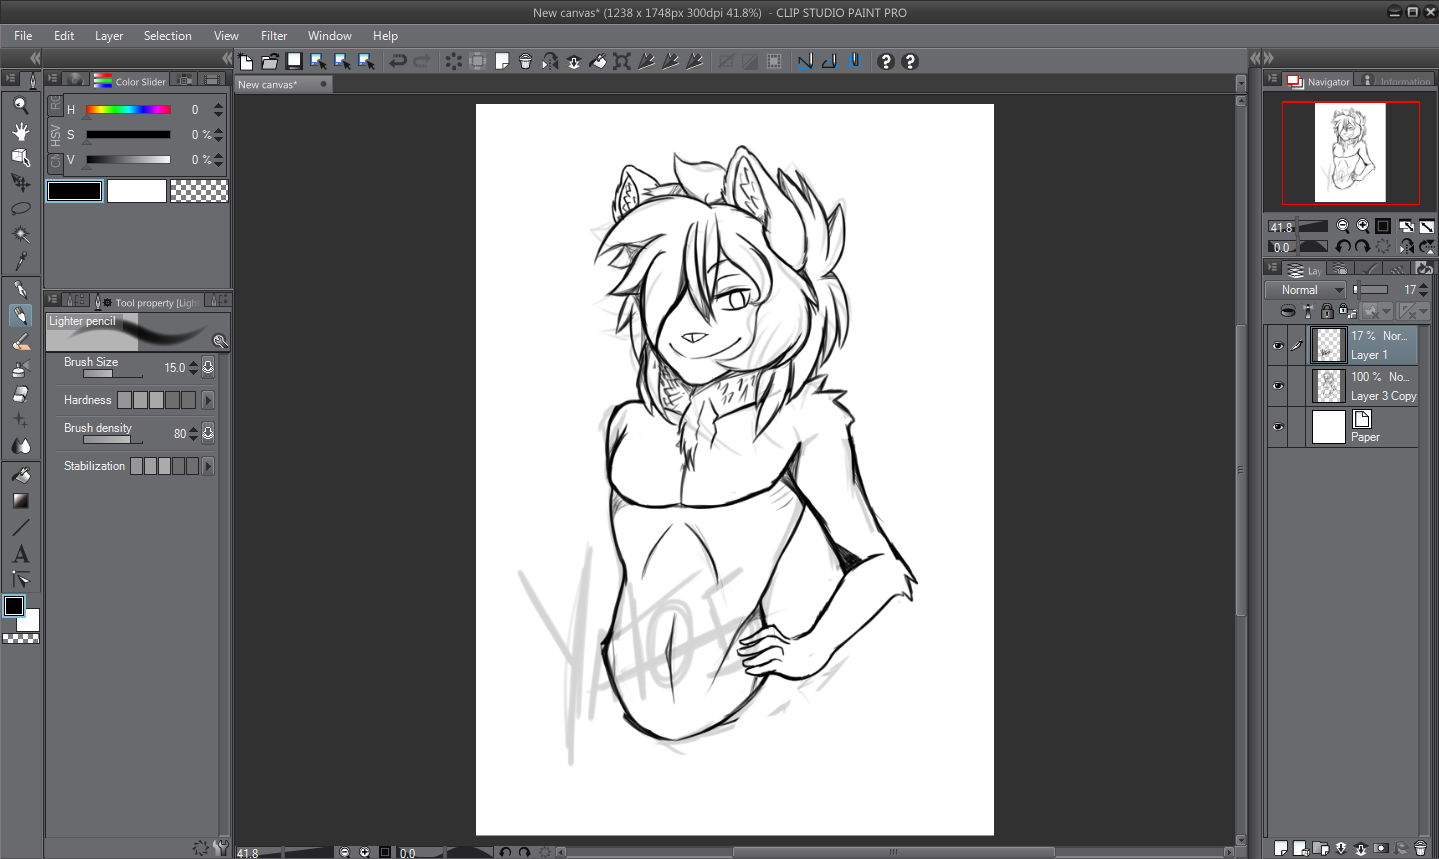Hide the Paper layer with its eye icon
The height and width of the screenshot is (859, 1439).
point(1278,427)
